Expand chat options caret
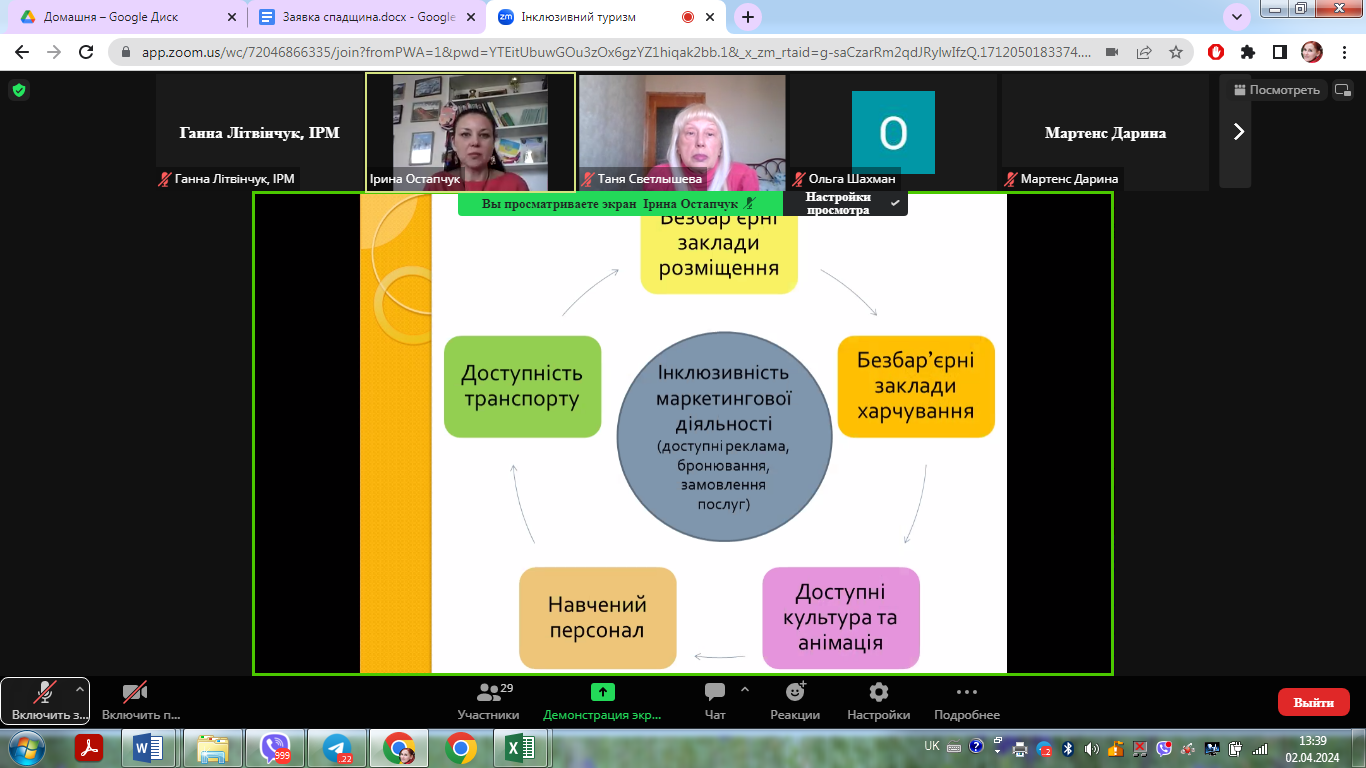The height and width of the screenshot is (768, 1366). point(744,689)
